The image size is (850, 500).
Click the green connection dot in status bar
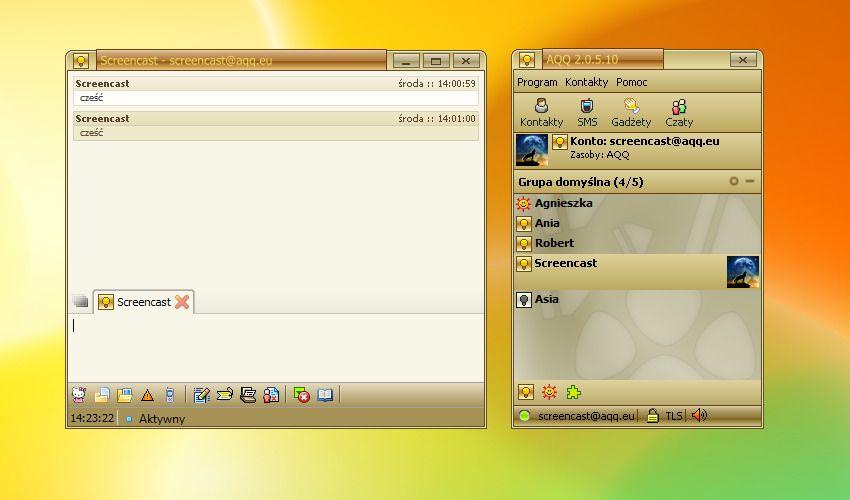[524, 416]
